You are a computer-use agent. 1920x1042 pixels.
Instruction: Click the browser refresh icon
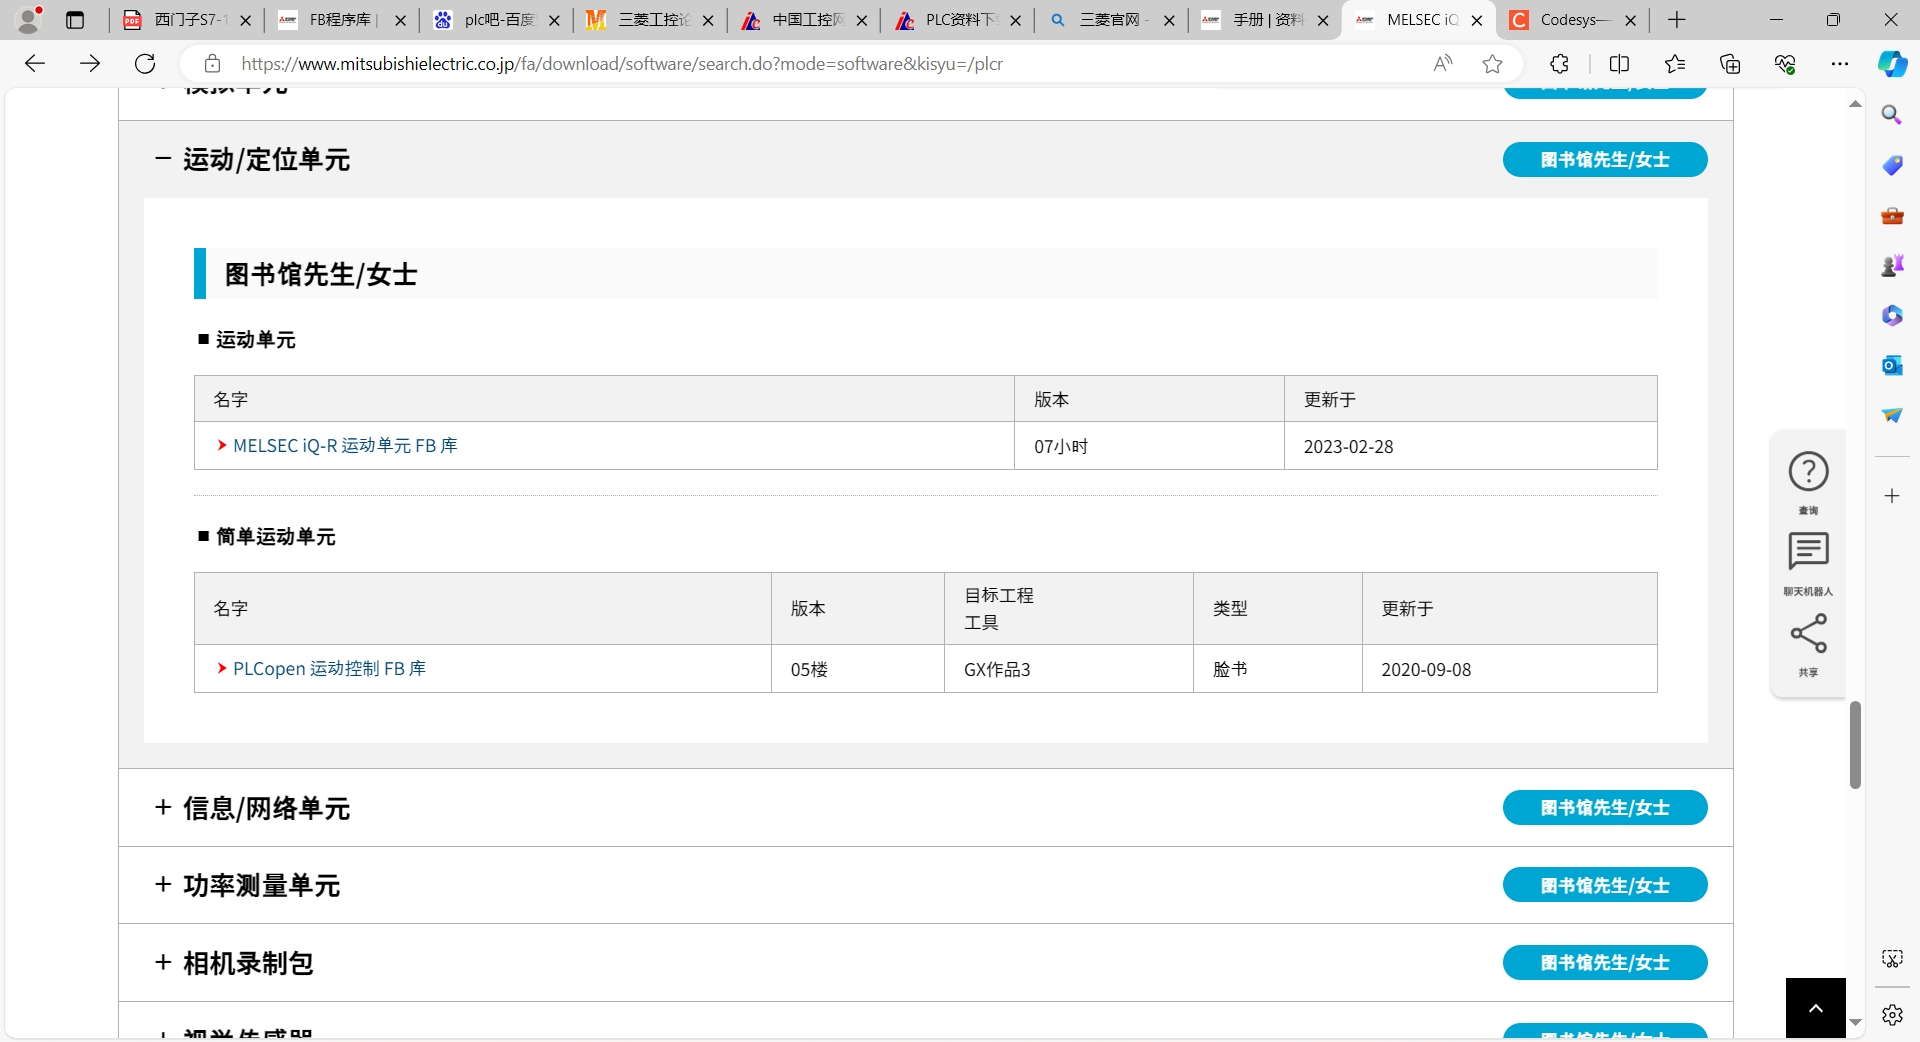point(145,64)
